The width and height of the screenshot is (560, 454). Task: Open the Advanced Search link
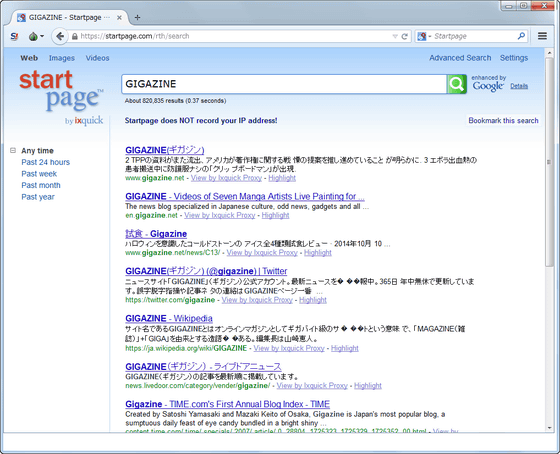[460, 58]
